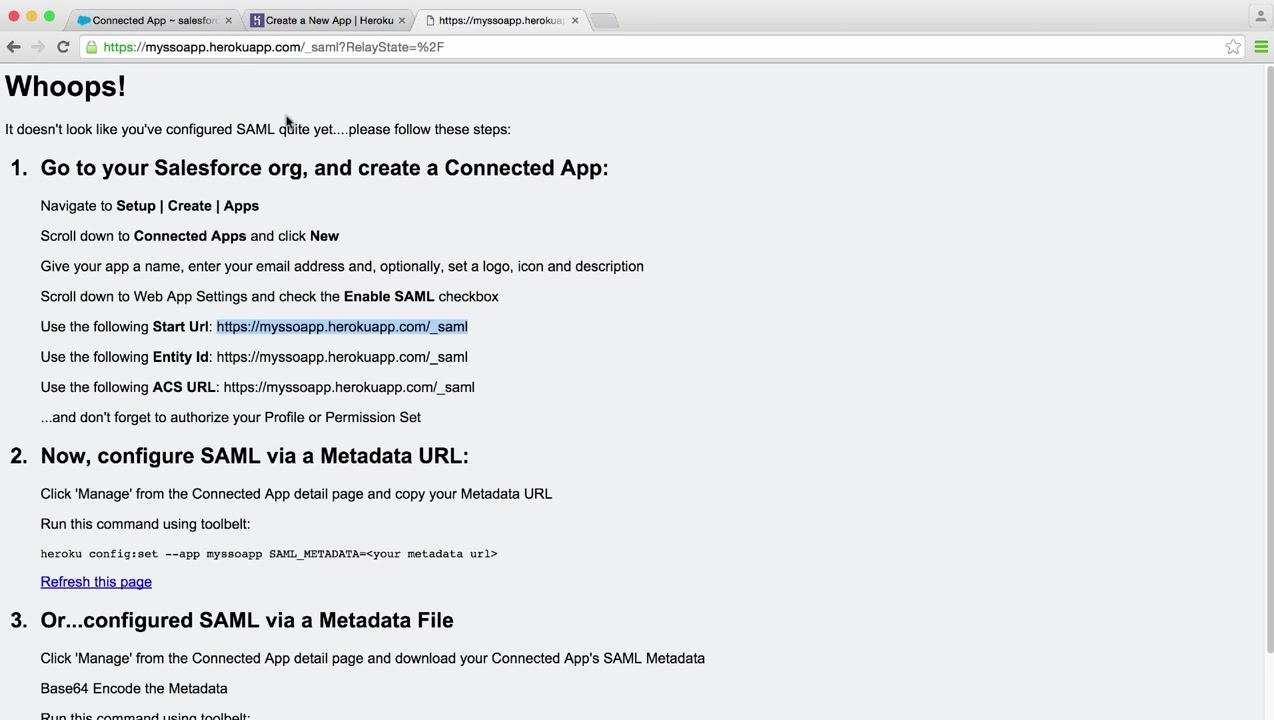Click the 'Give your app a name' instruction line
This screenshot has height=720, width=1274.
(x=342, y=267)
